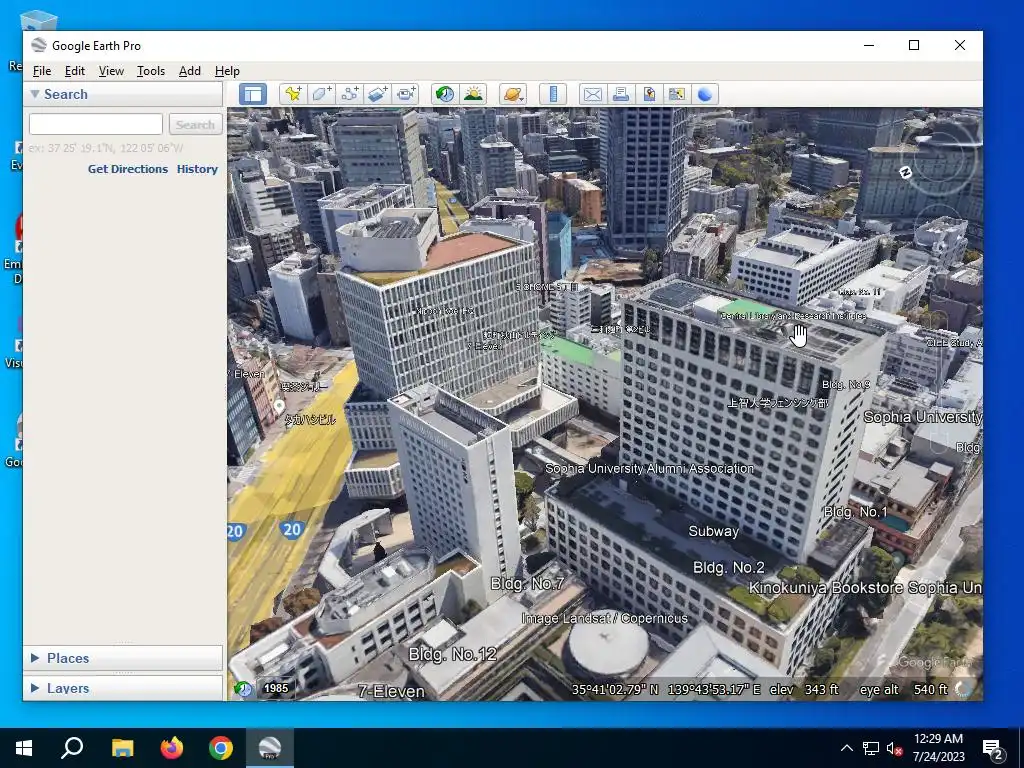Click muted volume tray icon
The width and height of the screenshot is (1024, 768).
pos(894,748)
